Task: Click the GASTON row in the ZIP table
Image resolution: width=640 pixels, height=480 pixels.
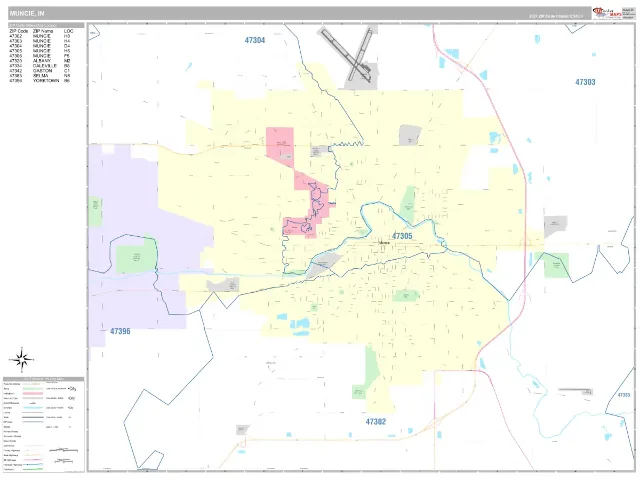Action: coord(40,71)
